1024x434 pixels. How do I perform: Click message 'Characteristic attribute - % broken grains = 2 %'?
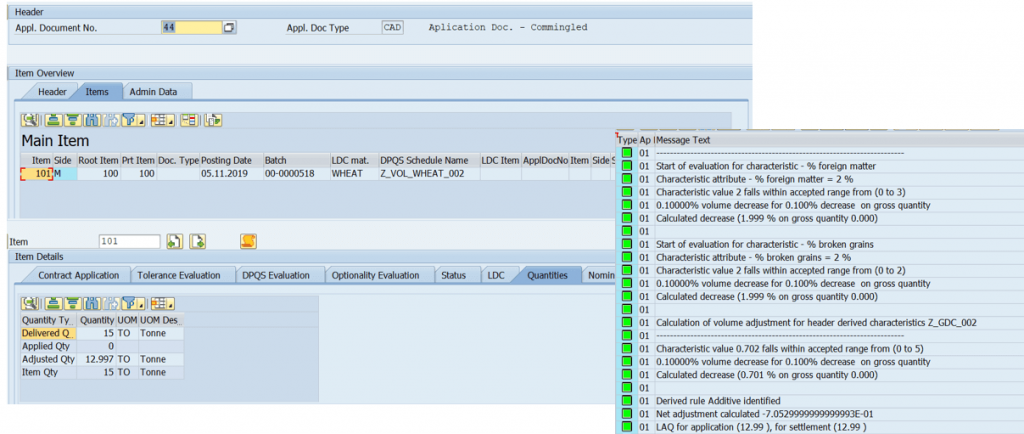click(754, 257)
